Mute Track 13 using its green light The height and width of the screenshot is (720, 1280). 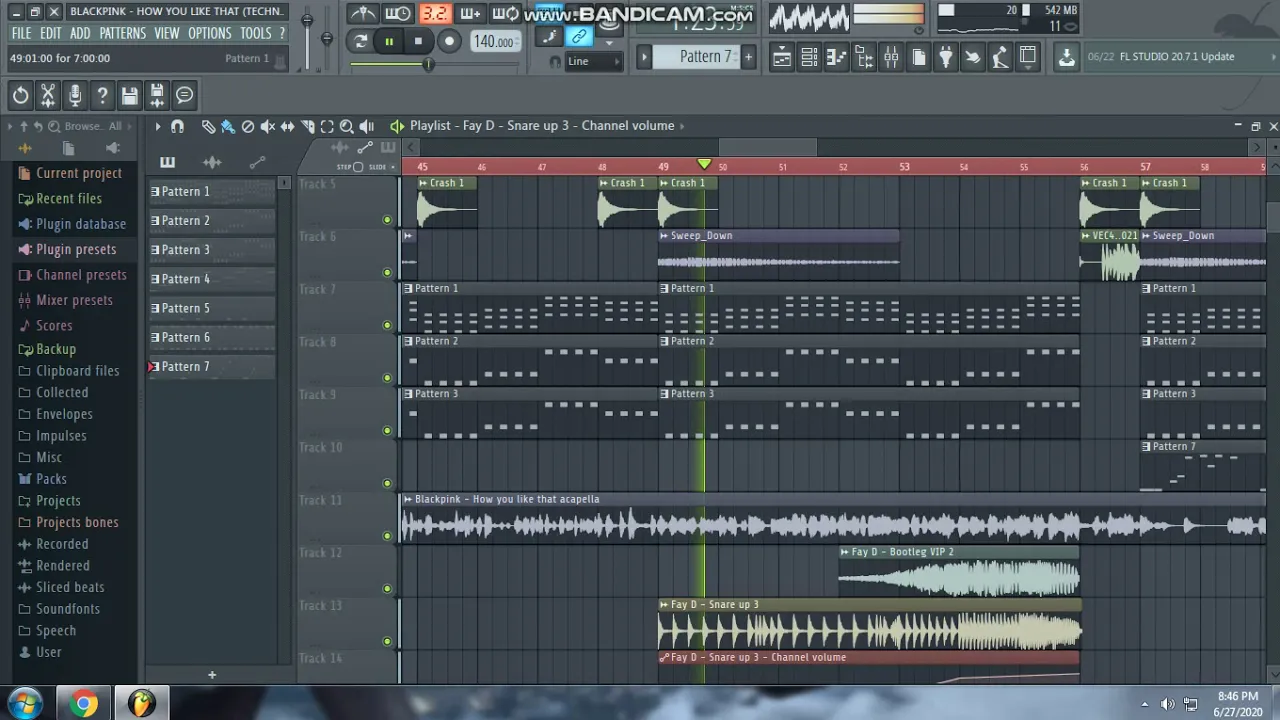click(x=387, y=642)
